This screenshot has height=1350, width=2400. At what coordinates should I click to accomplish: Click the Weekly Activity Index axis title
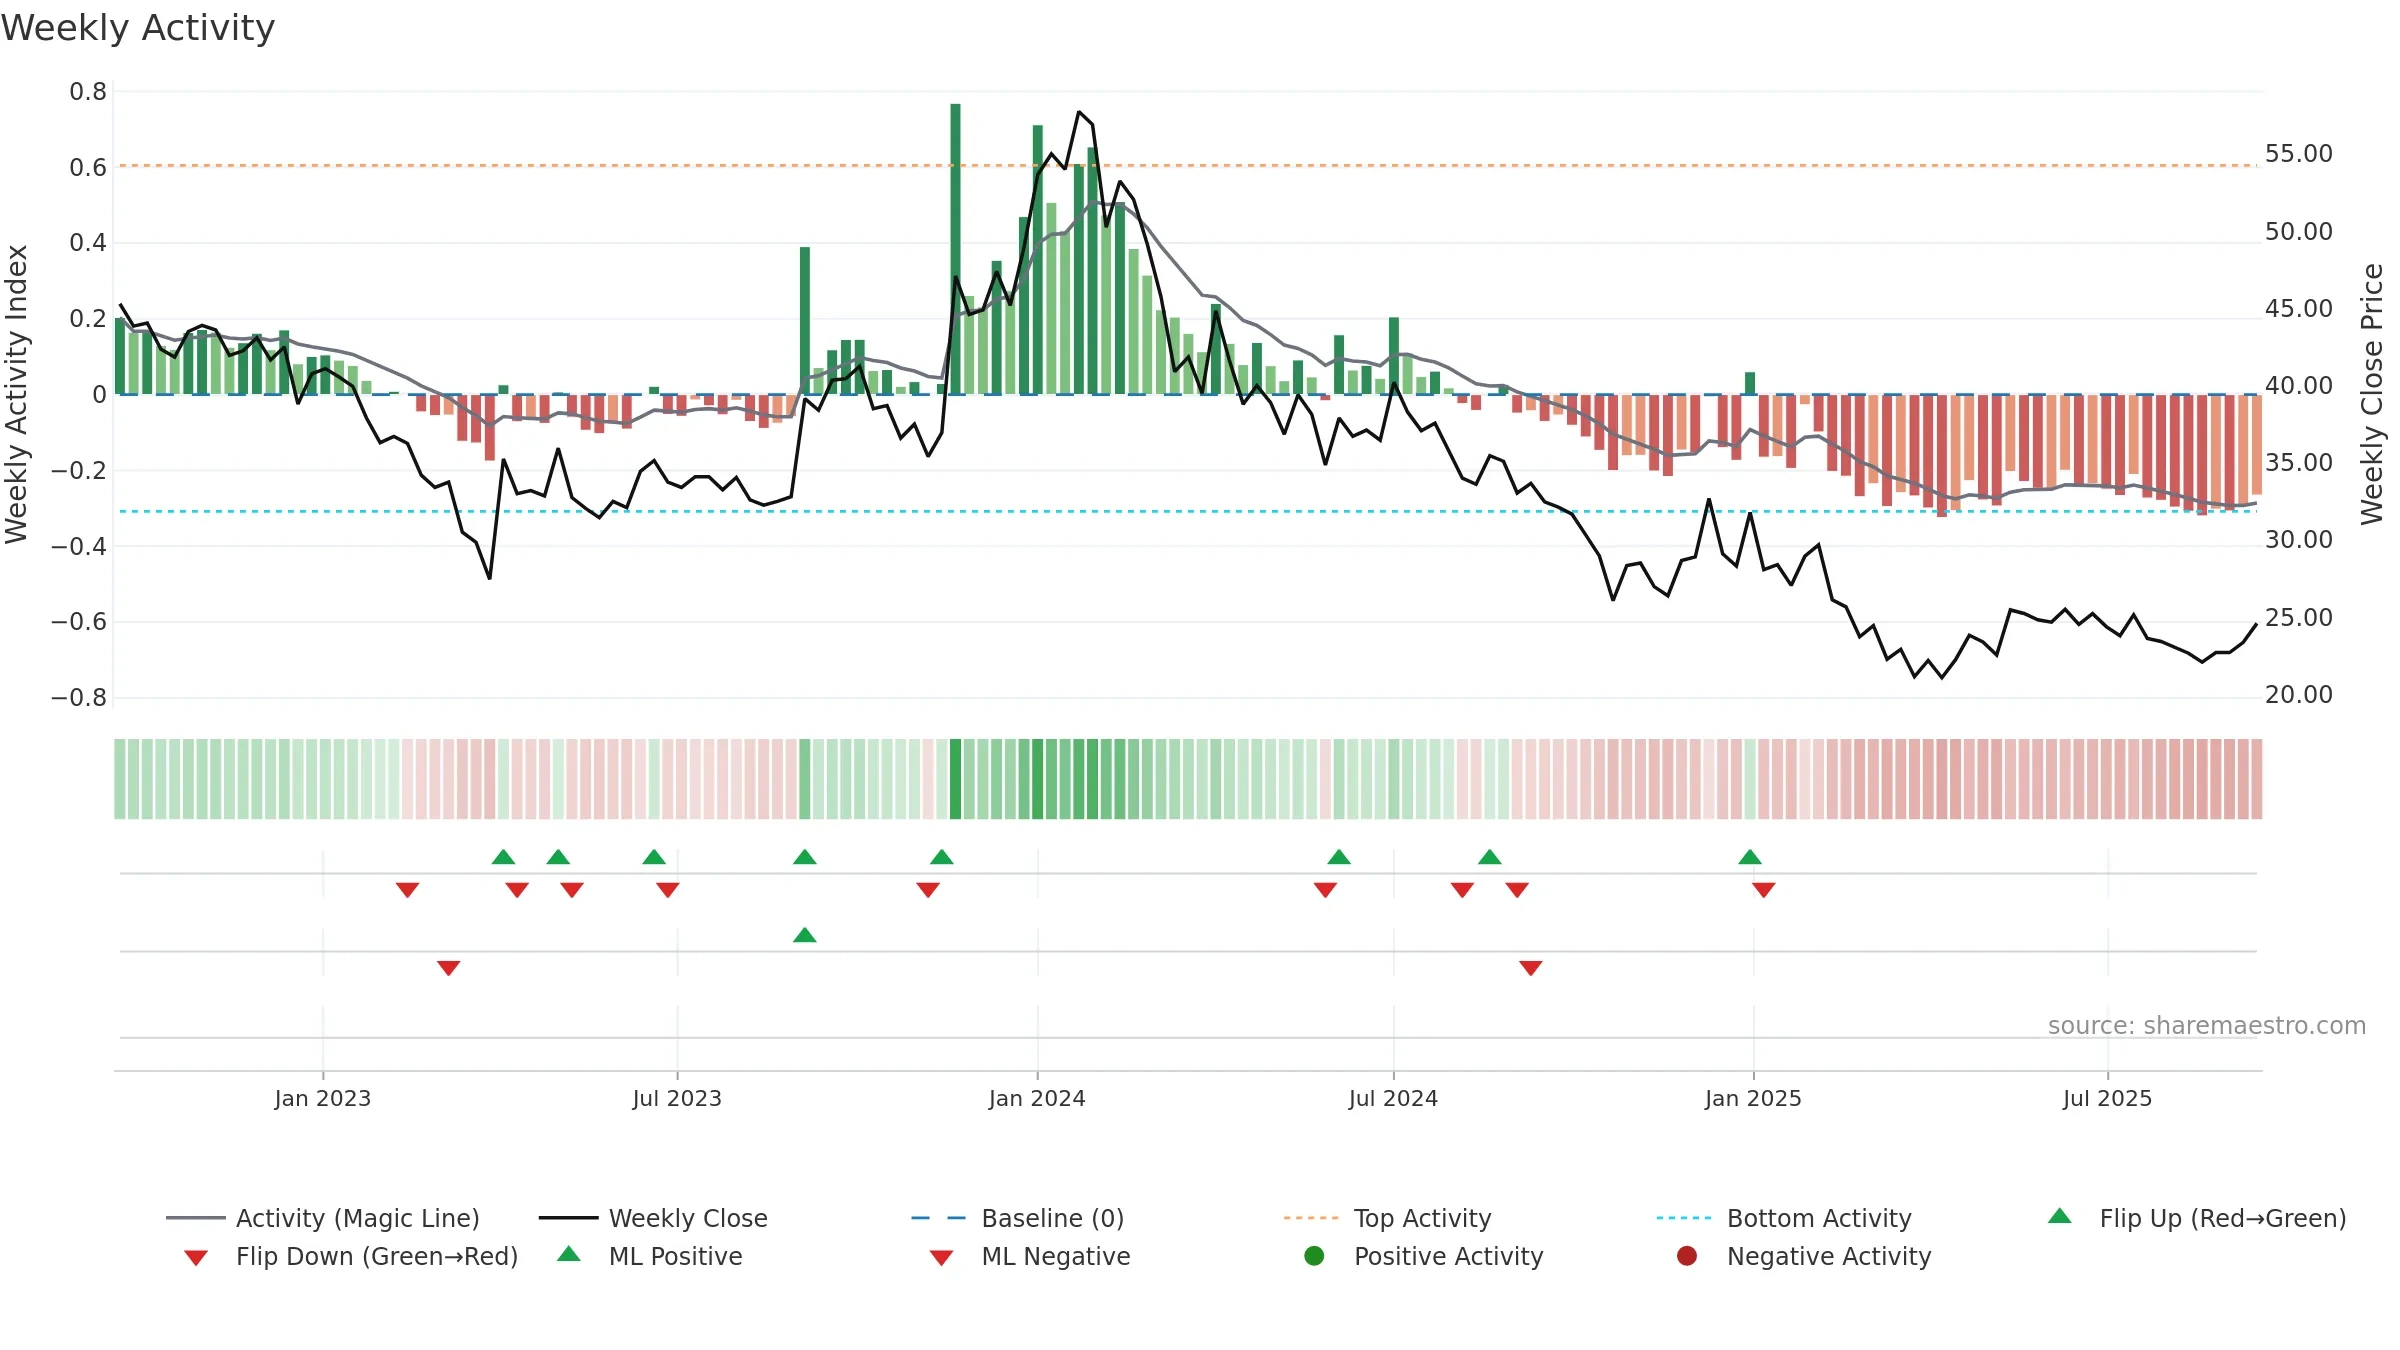[17, 394]
